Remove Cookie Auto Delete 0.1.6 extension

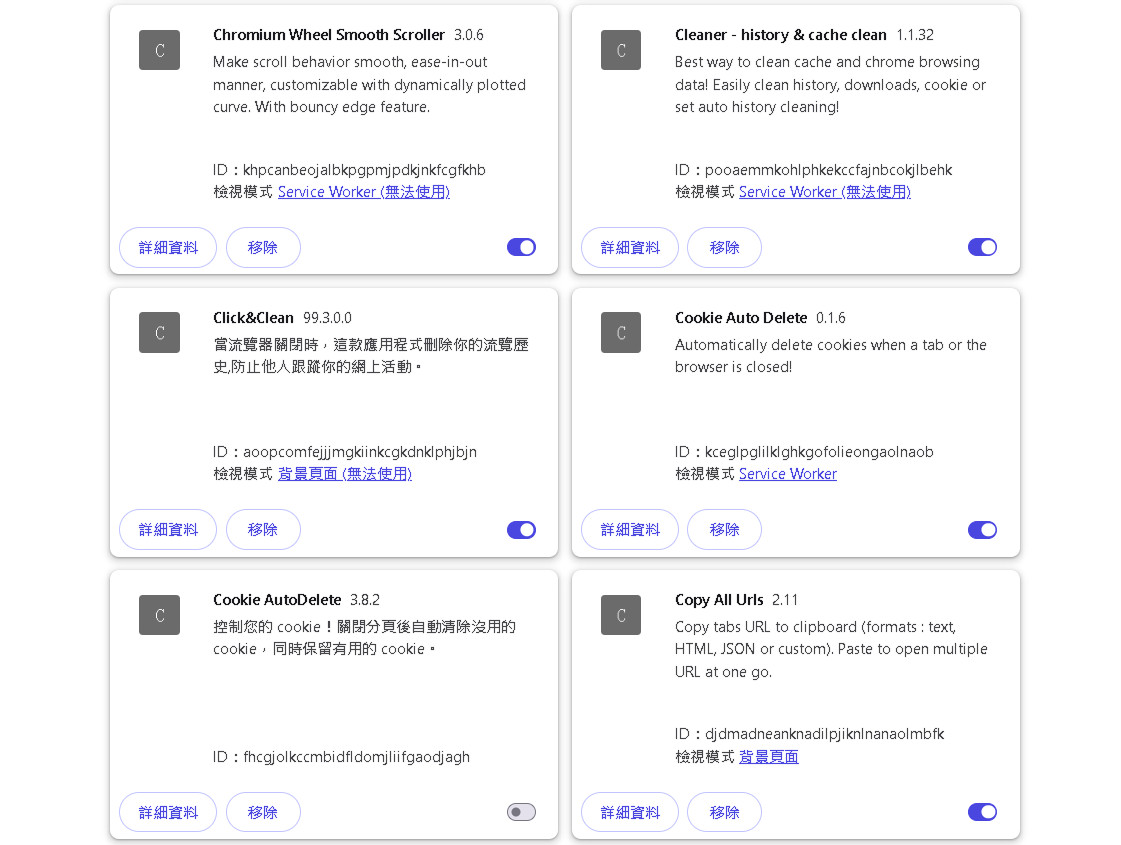point(724,530)
